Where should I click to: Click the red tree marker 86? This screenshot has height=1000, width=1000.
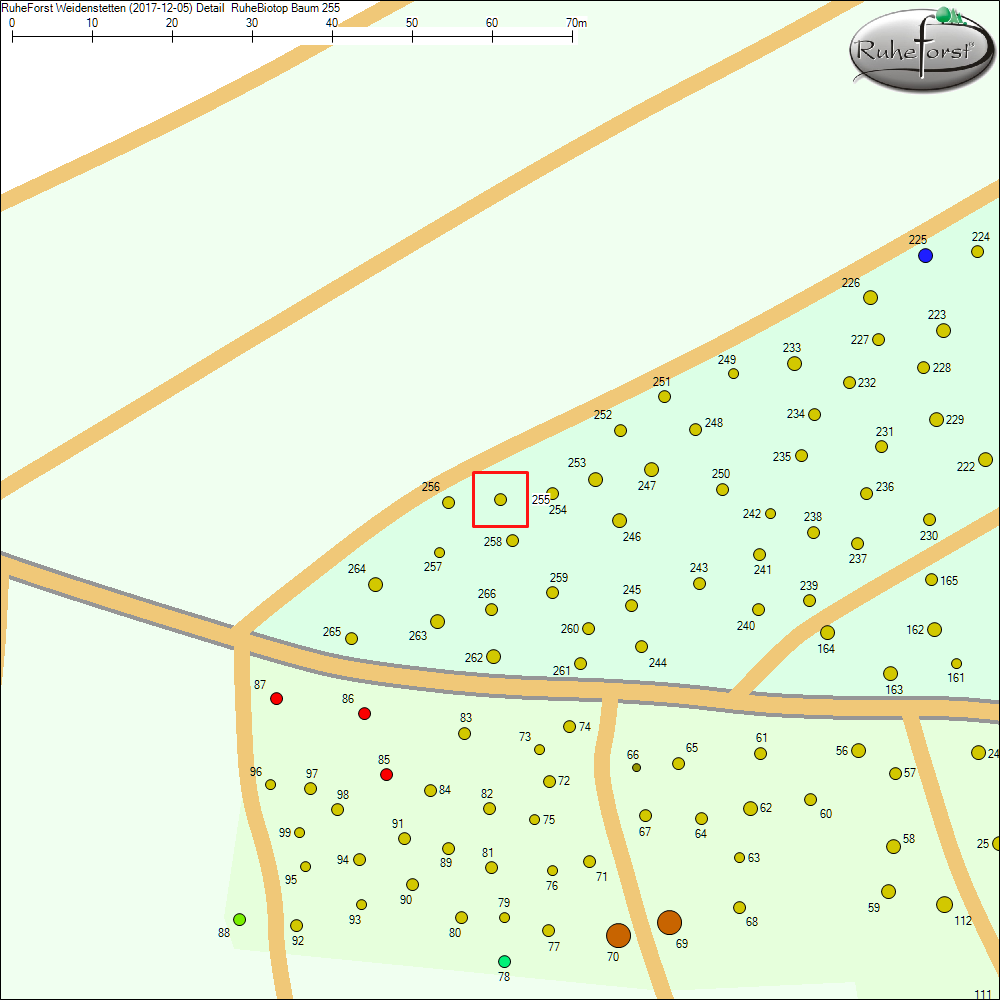click(365, 713)
